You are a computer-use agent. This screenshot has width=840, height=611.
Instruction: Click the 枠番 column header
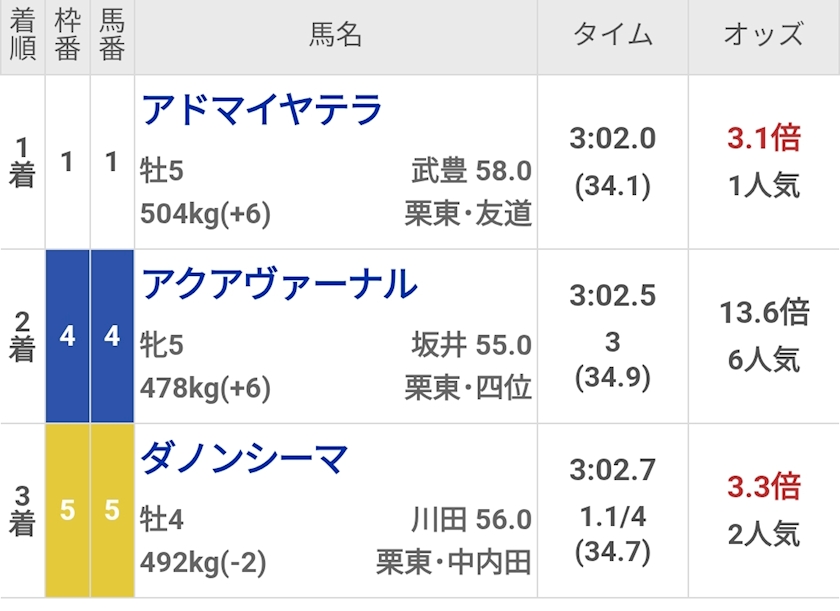(67, 37)
